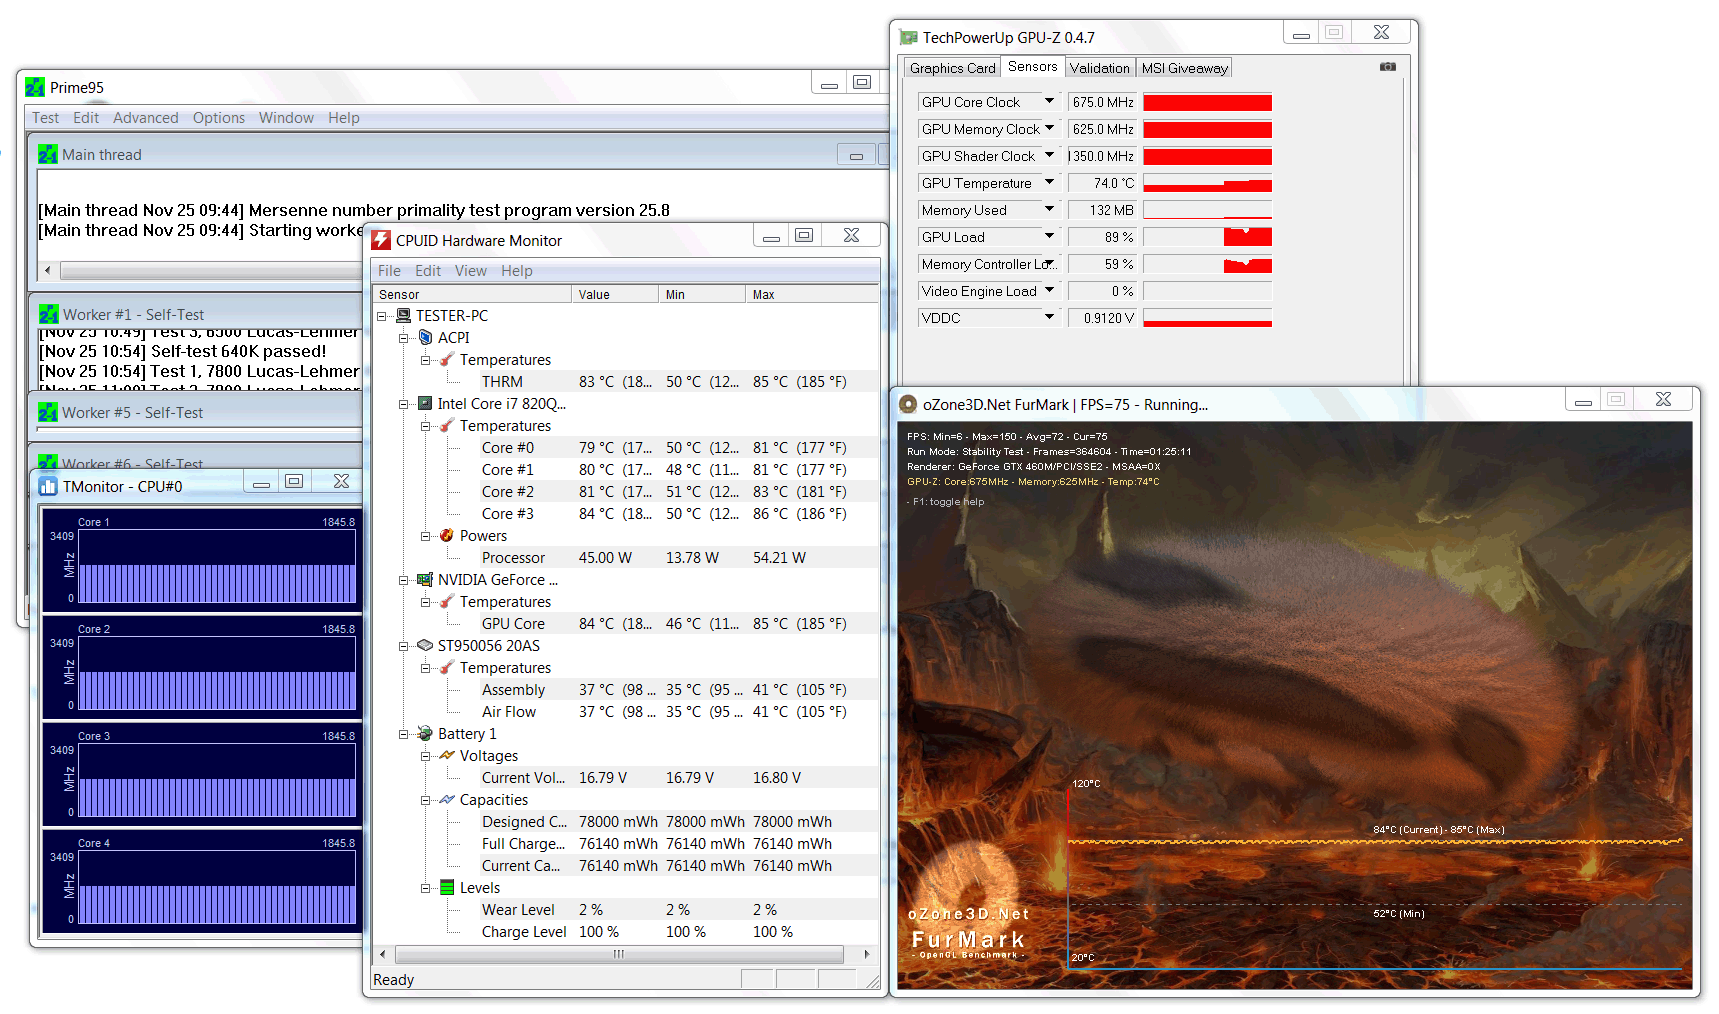Switch to the Graphics Card tab in GPU-Z
This screenshot has height=1014, width=1719.
[952, 68]
